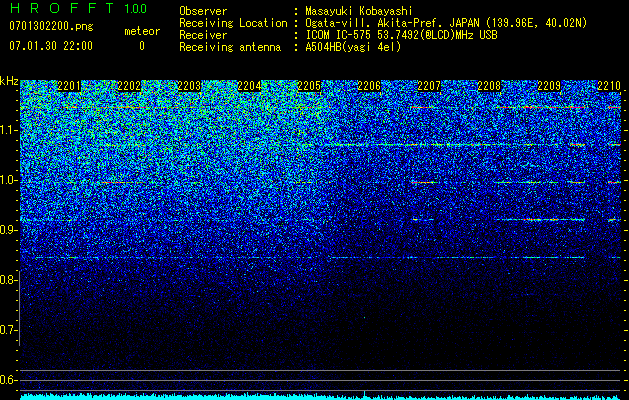Click time marker 2207
The image size is (629, 400).
pyautogui.click(x=429, y=86)
